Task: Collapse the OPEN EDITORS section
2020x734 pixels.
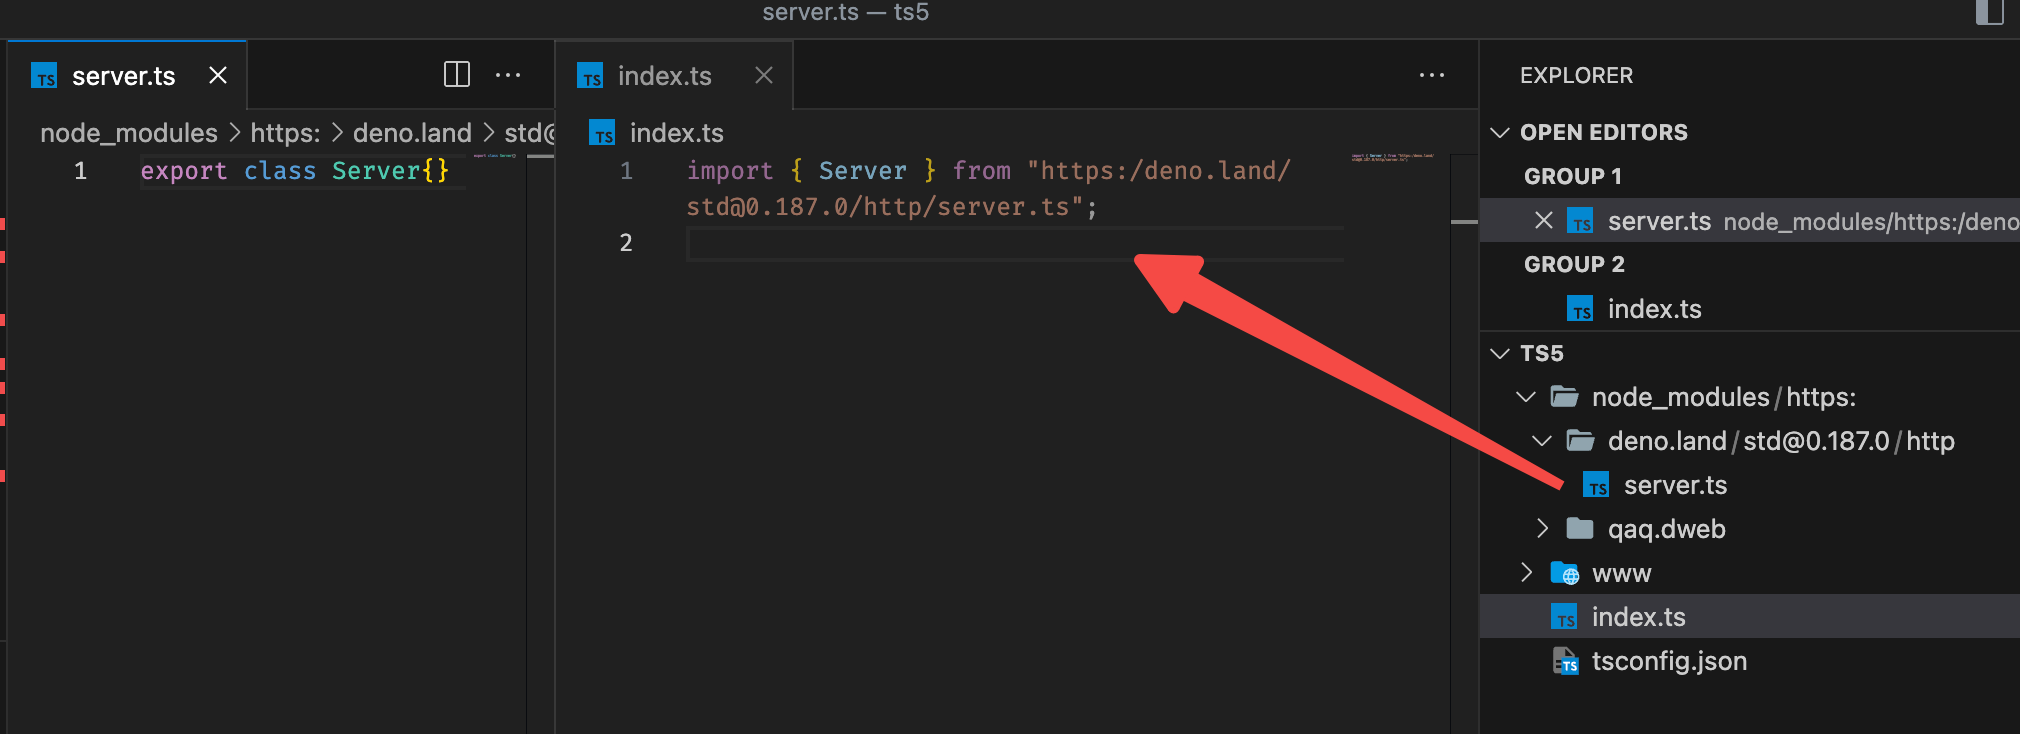Action: pos(1500,132)
